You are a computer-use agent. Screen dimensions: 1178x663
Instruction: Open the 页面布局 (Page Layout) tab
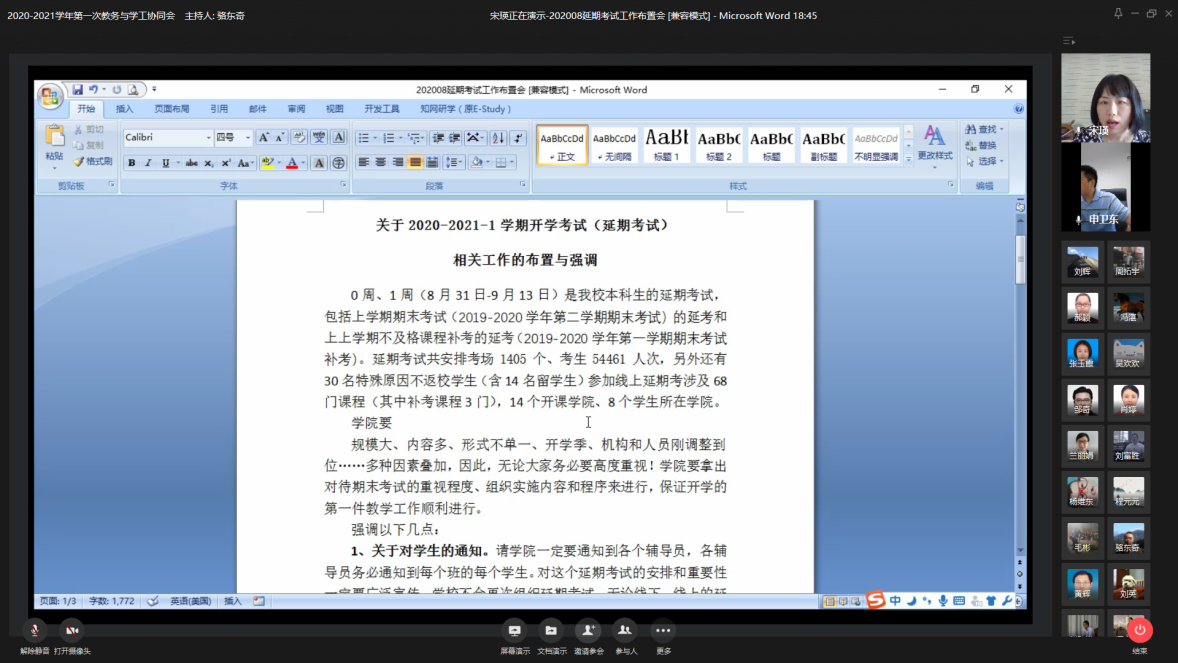pos(171,109)
